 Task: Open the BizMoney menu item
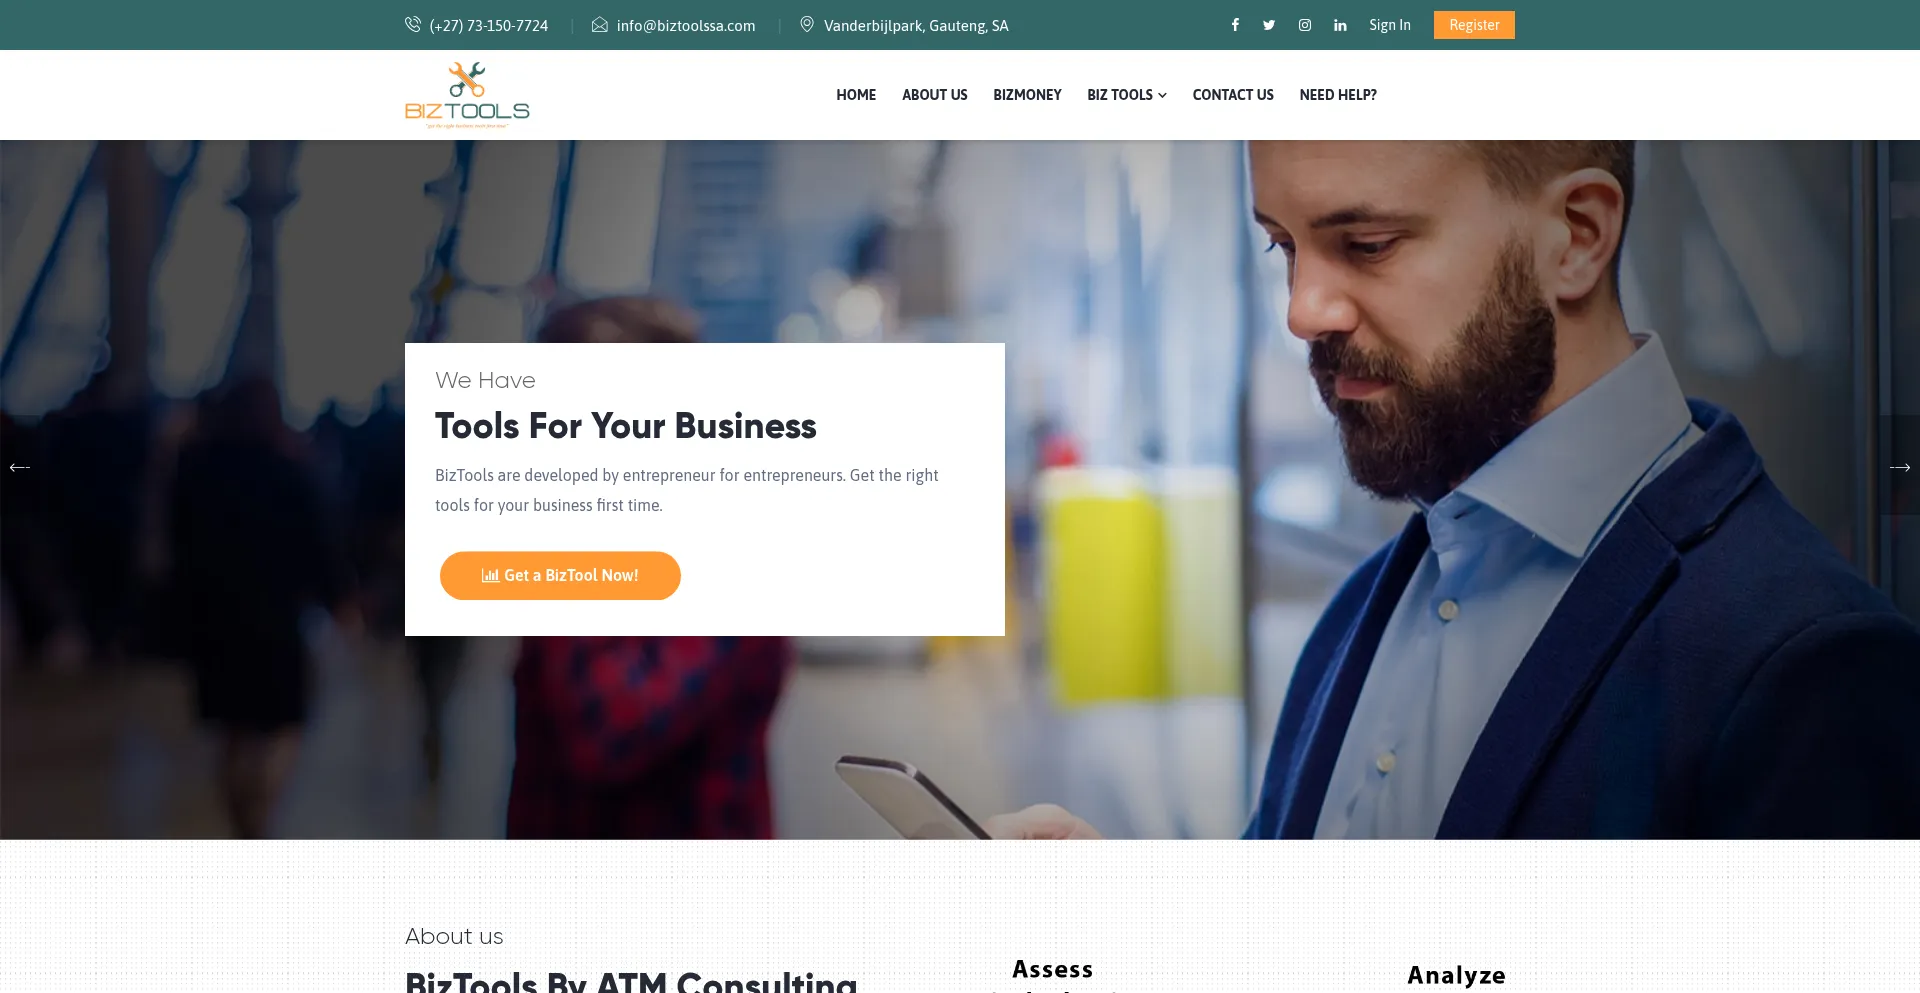coord(1027,95)
